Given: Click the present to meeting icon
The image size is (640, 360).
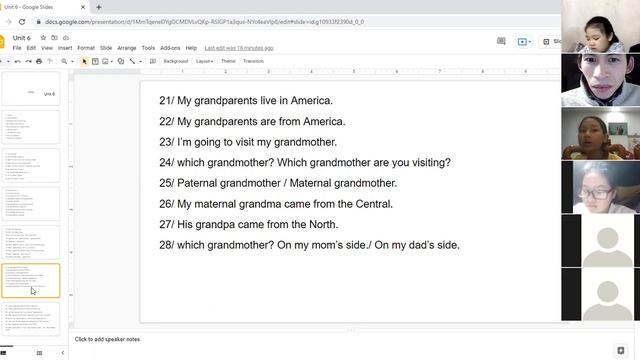Looking at the screenshot, I should (x=522, y=42).
